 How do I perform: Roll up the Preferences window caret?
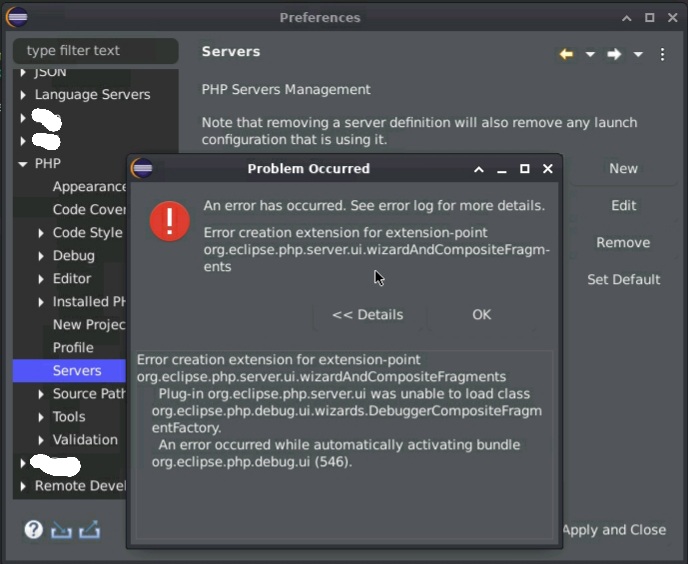pos(627,18)
